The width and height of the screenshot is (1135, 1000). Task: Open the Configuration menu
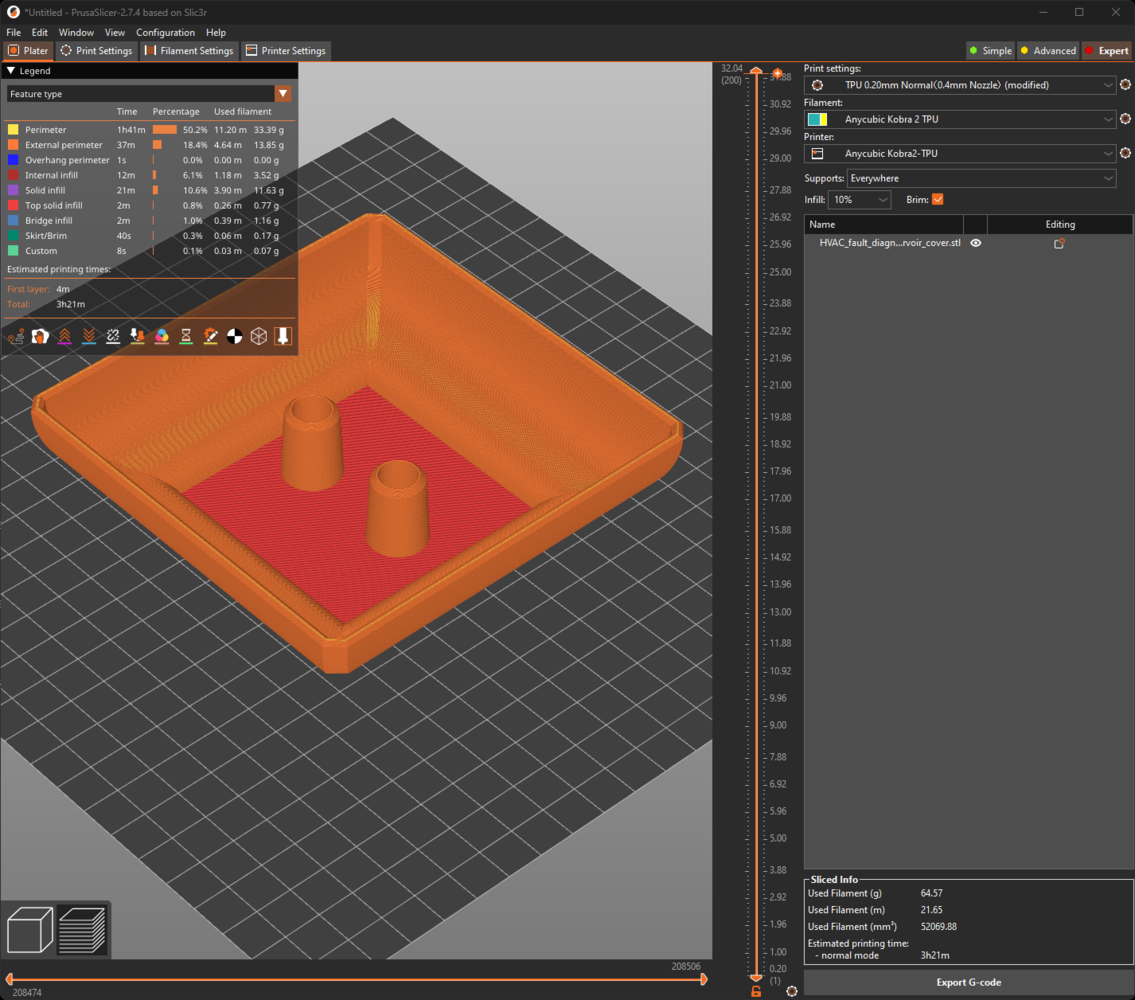point(165,33)
